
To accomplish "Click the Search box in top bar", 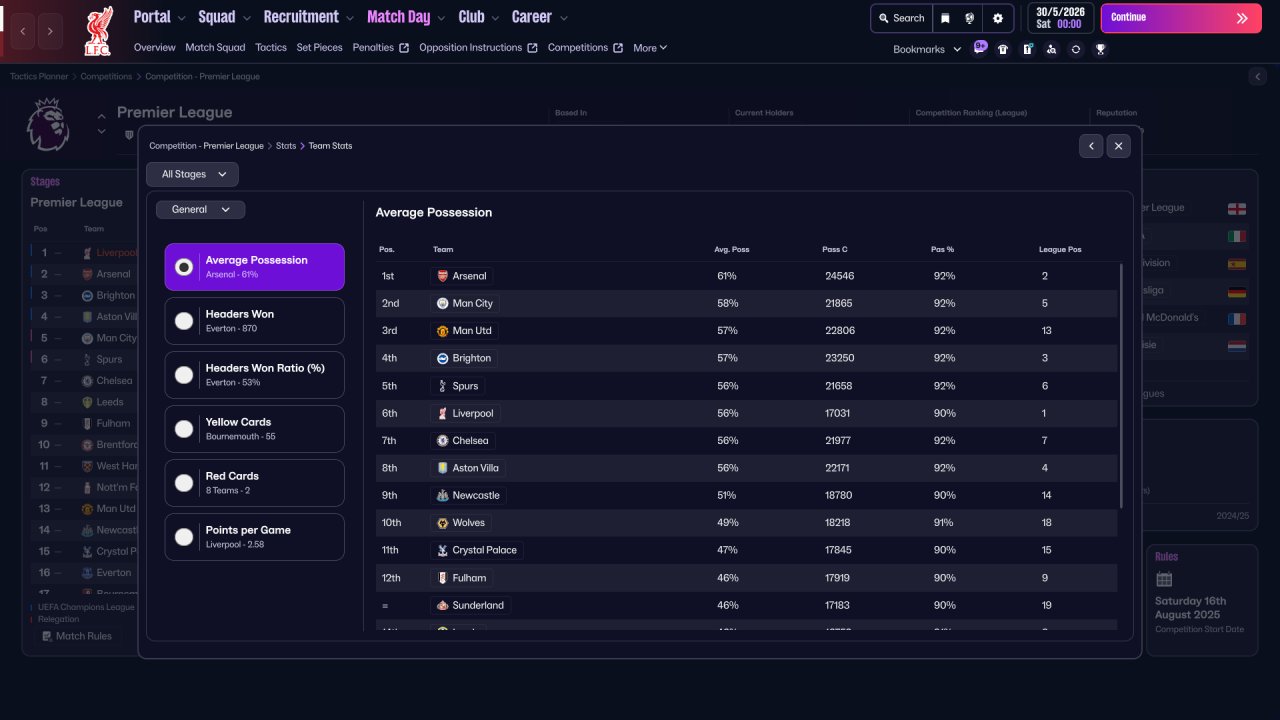I will (901, 18).
